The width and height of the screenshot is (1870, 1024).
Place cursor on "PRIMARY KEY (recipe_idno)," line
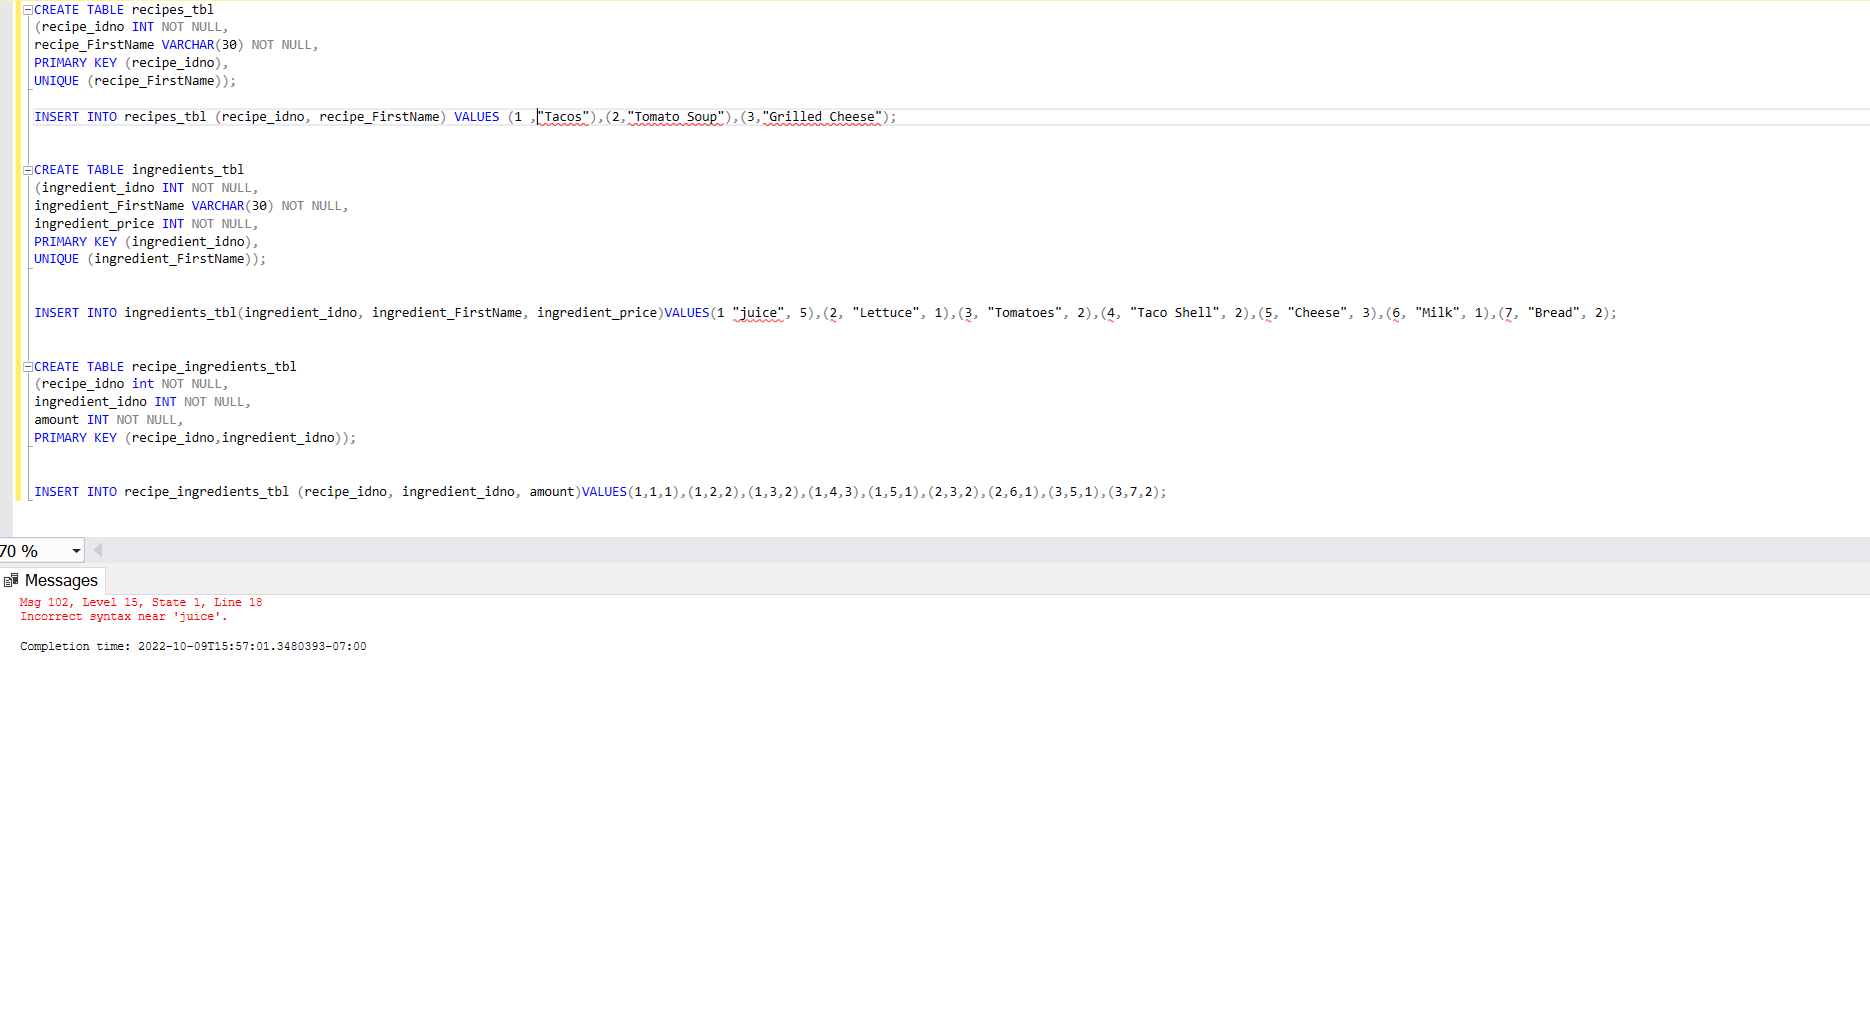131,63
